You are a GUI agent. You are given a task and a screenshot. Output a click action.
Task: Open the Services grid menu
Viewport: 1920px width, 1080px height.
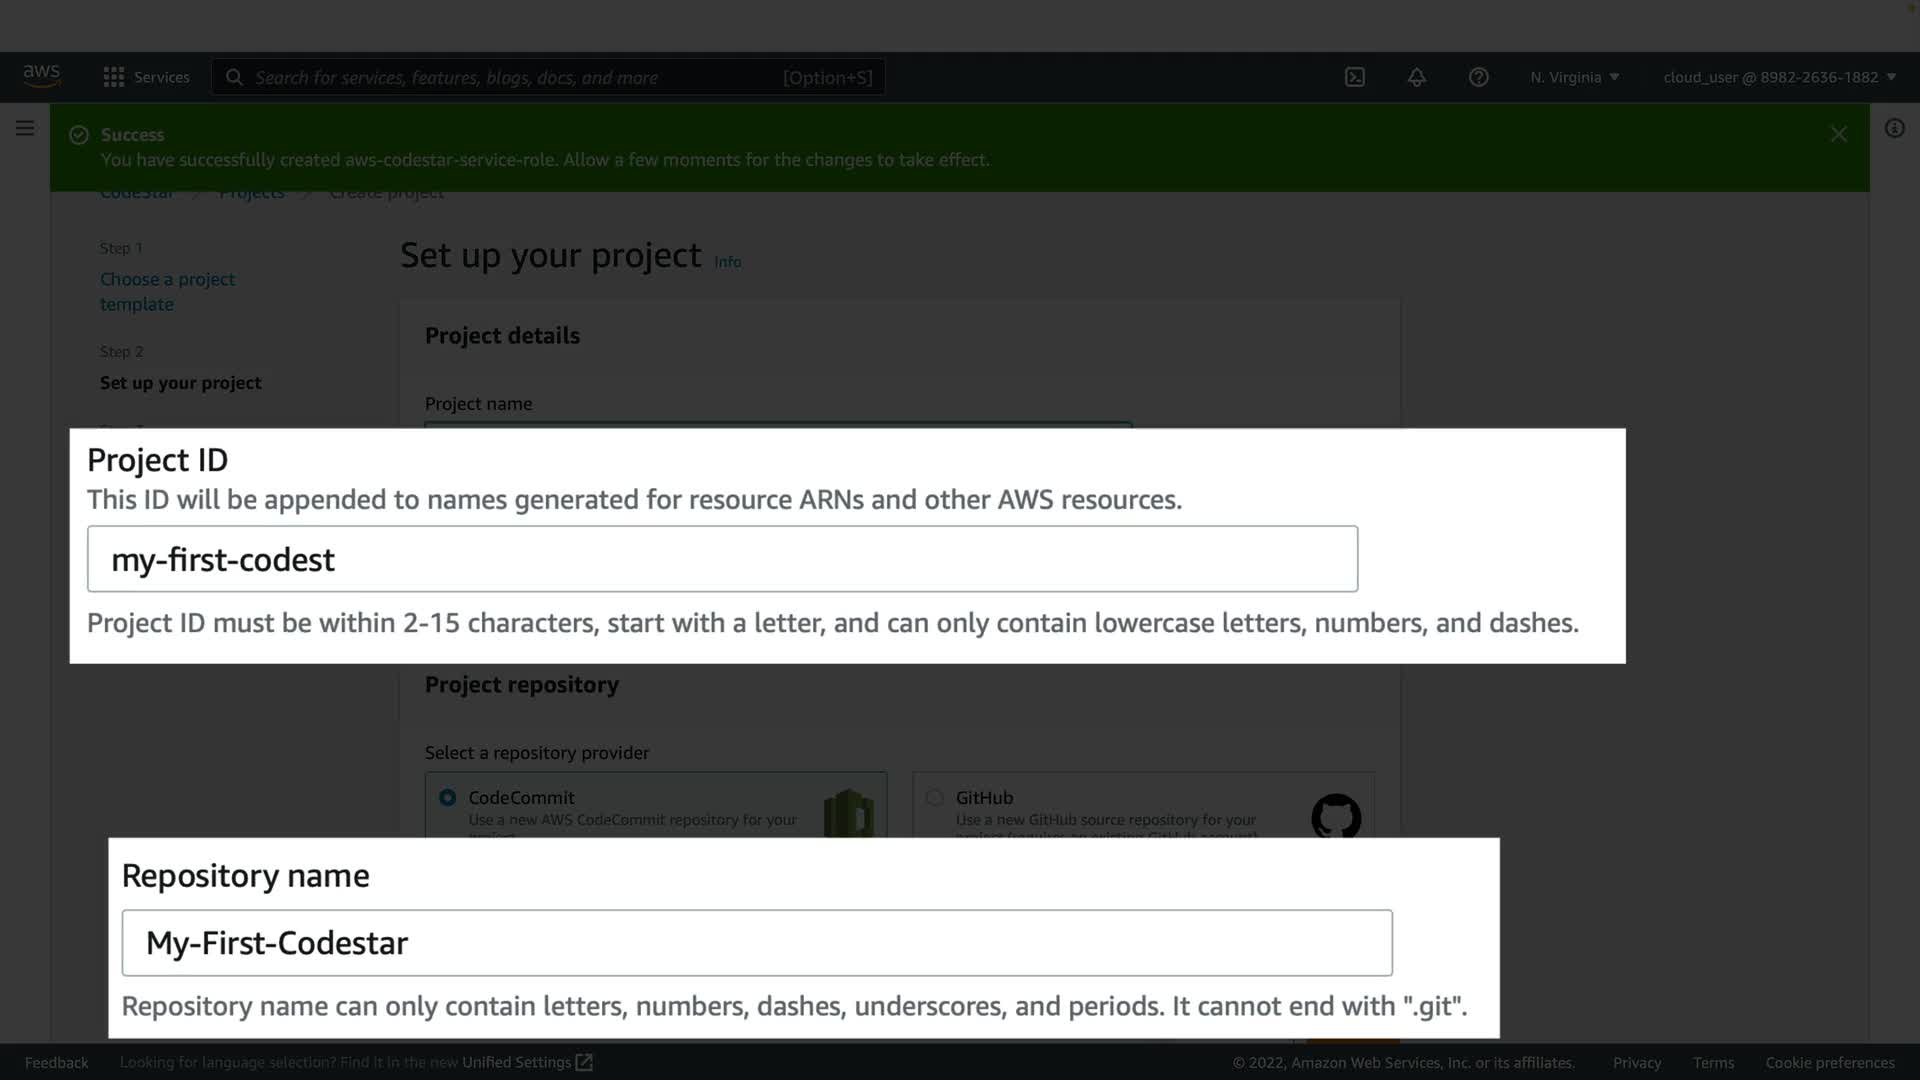pos(146,77)
